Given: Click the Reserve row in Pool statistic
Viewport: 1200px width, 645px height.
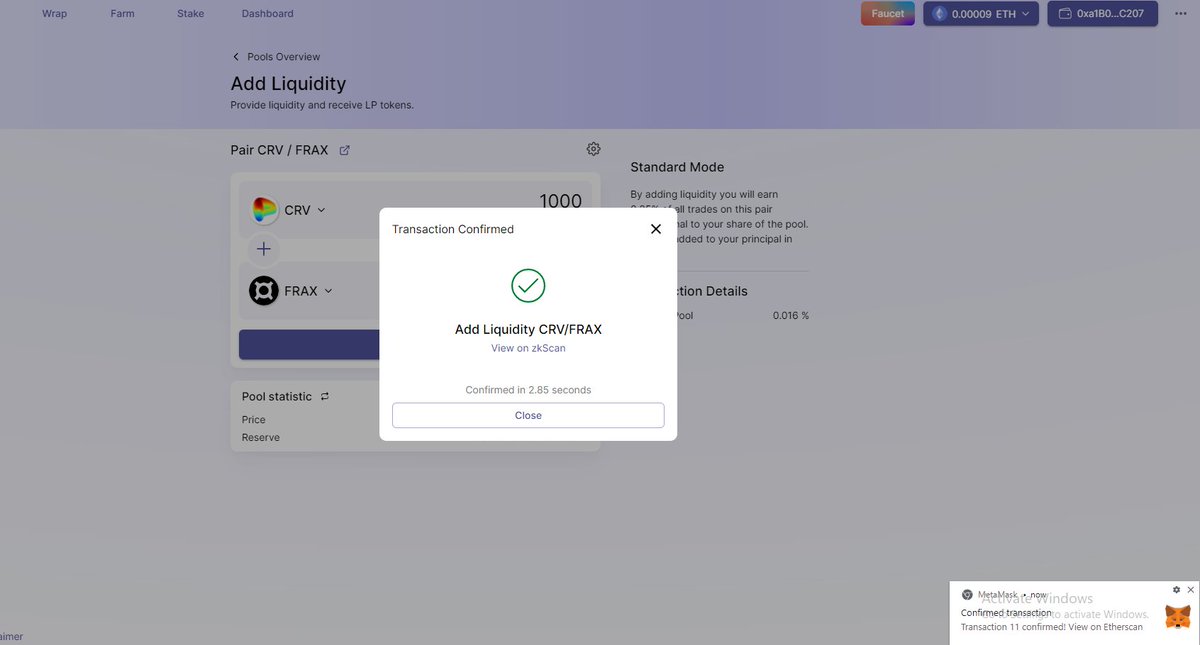Looking at the screenshot, I should point(415,438).
